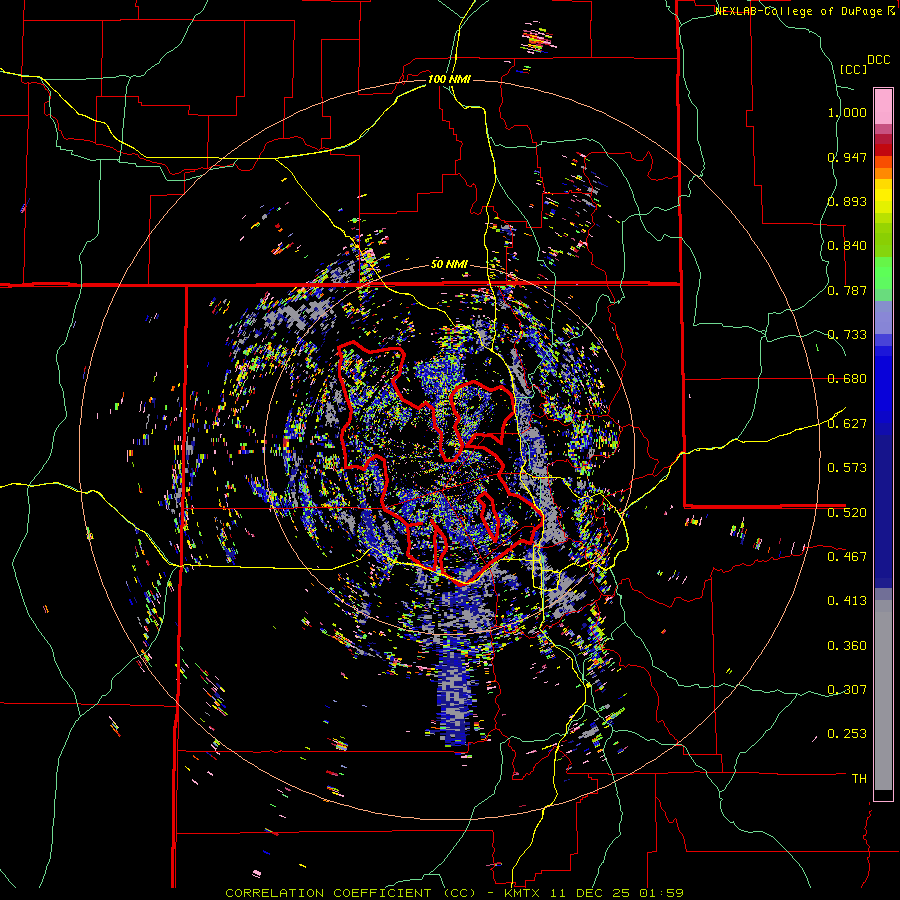The height and width of the screenshot is (900, 900).
Task: Select the 0.307 scale value
Action: tap(847, 689)
